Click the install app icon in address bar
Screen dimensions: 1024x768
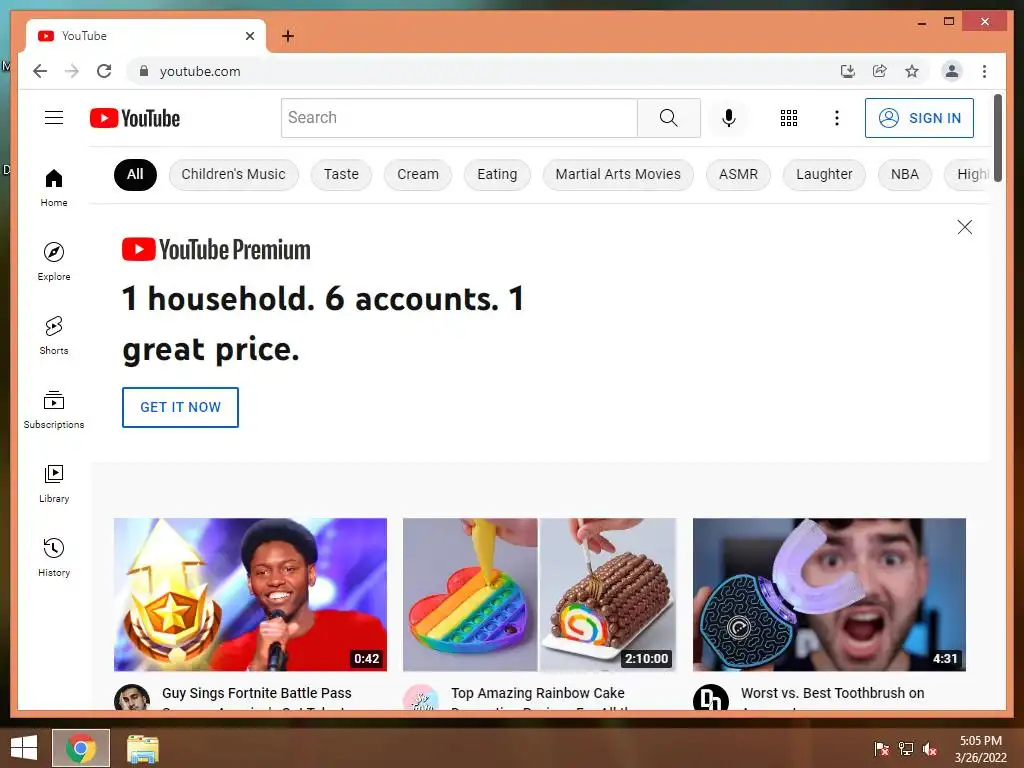pyautogui.click(x=848, y=71)
